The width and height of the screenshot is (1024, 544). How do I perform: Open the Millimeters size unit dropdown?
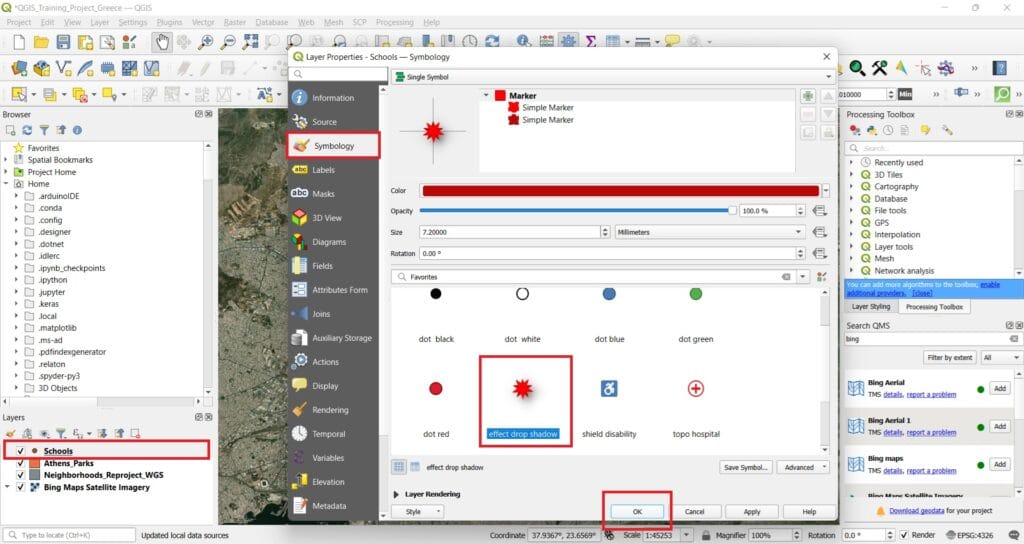(x=709, y=232)
